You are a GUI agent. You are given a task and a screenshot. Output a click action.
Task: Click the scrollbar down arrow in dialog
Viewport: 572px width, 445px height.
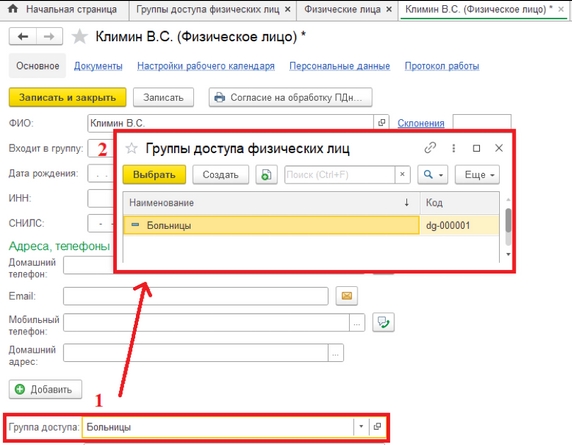(x=508, y=254)
